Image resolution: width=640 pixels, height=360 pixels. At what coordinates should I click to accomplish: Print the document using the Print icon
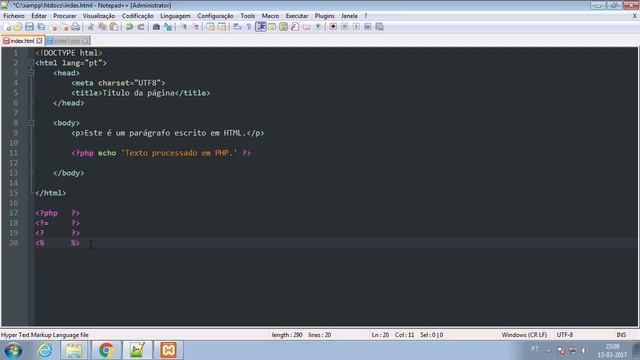click(76, 27)
